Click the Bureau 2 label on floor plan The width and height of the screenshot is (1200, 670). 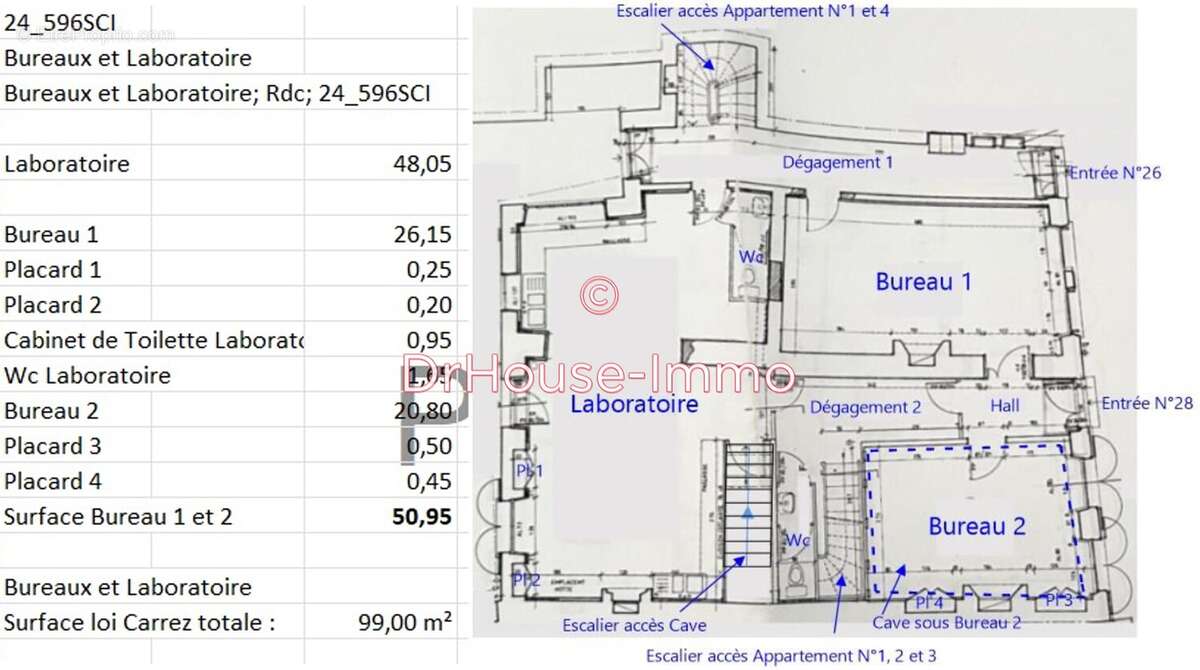point(977,527)
